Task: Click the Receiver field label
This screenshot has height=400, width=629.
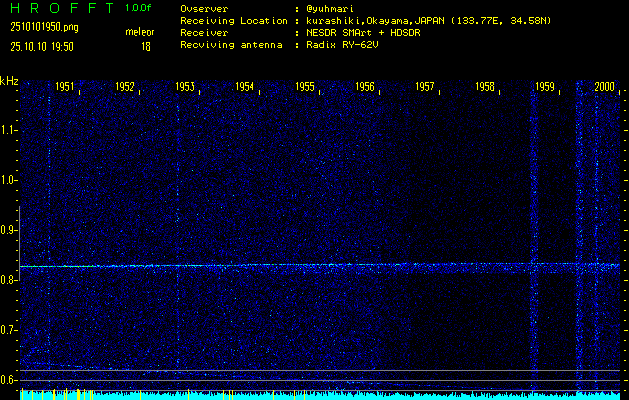Action: [204, 33]
